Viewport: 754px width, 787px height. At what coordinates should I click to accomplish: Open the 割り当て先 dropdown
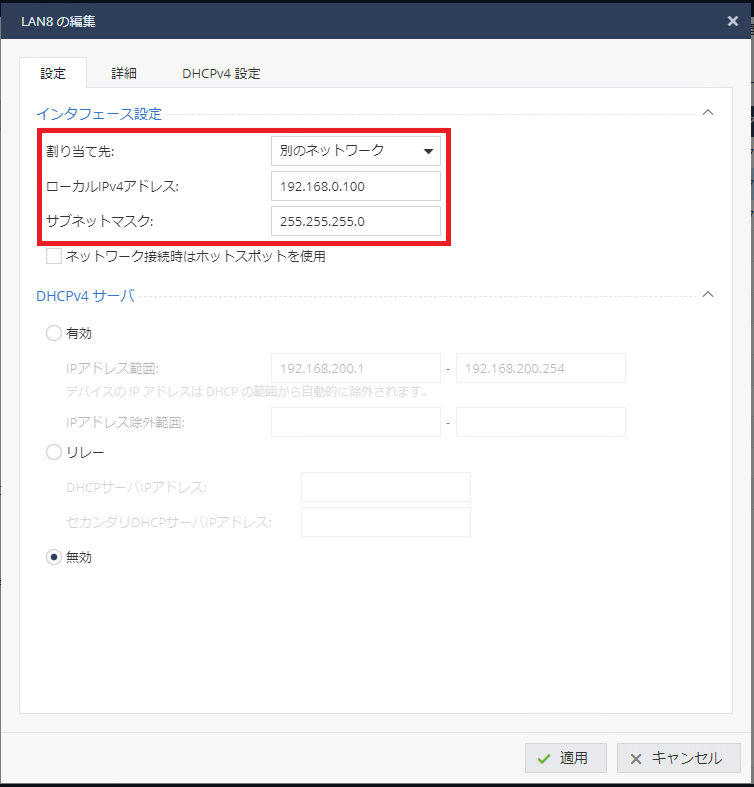pyautogui.click(x=355, y=151)
